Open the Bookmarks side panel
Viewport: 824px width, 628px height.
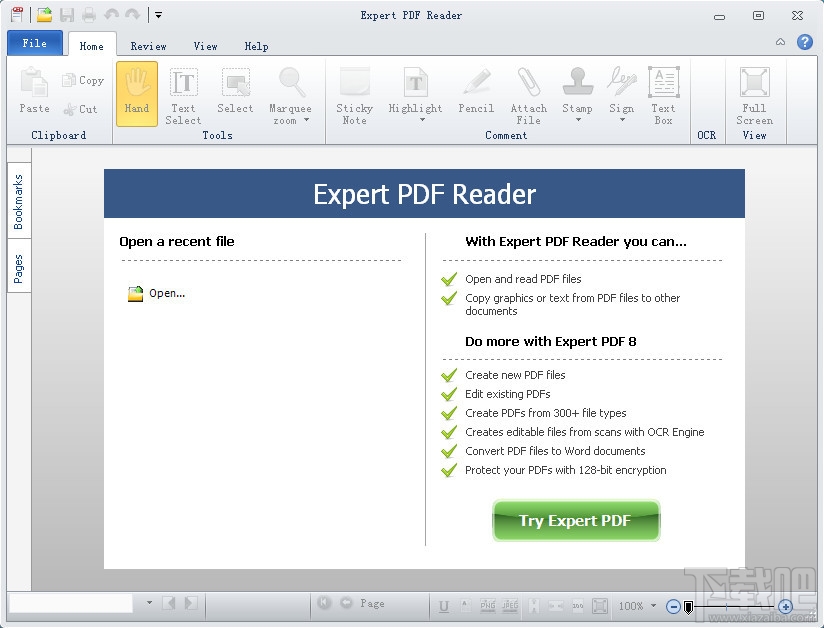pos(19,201)
